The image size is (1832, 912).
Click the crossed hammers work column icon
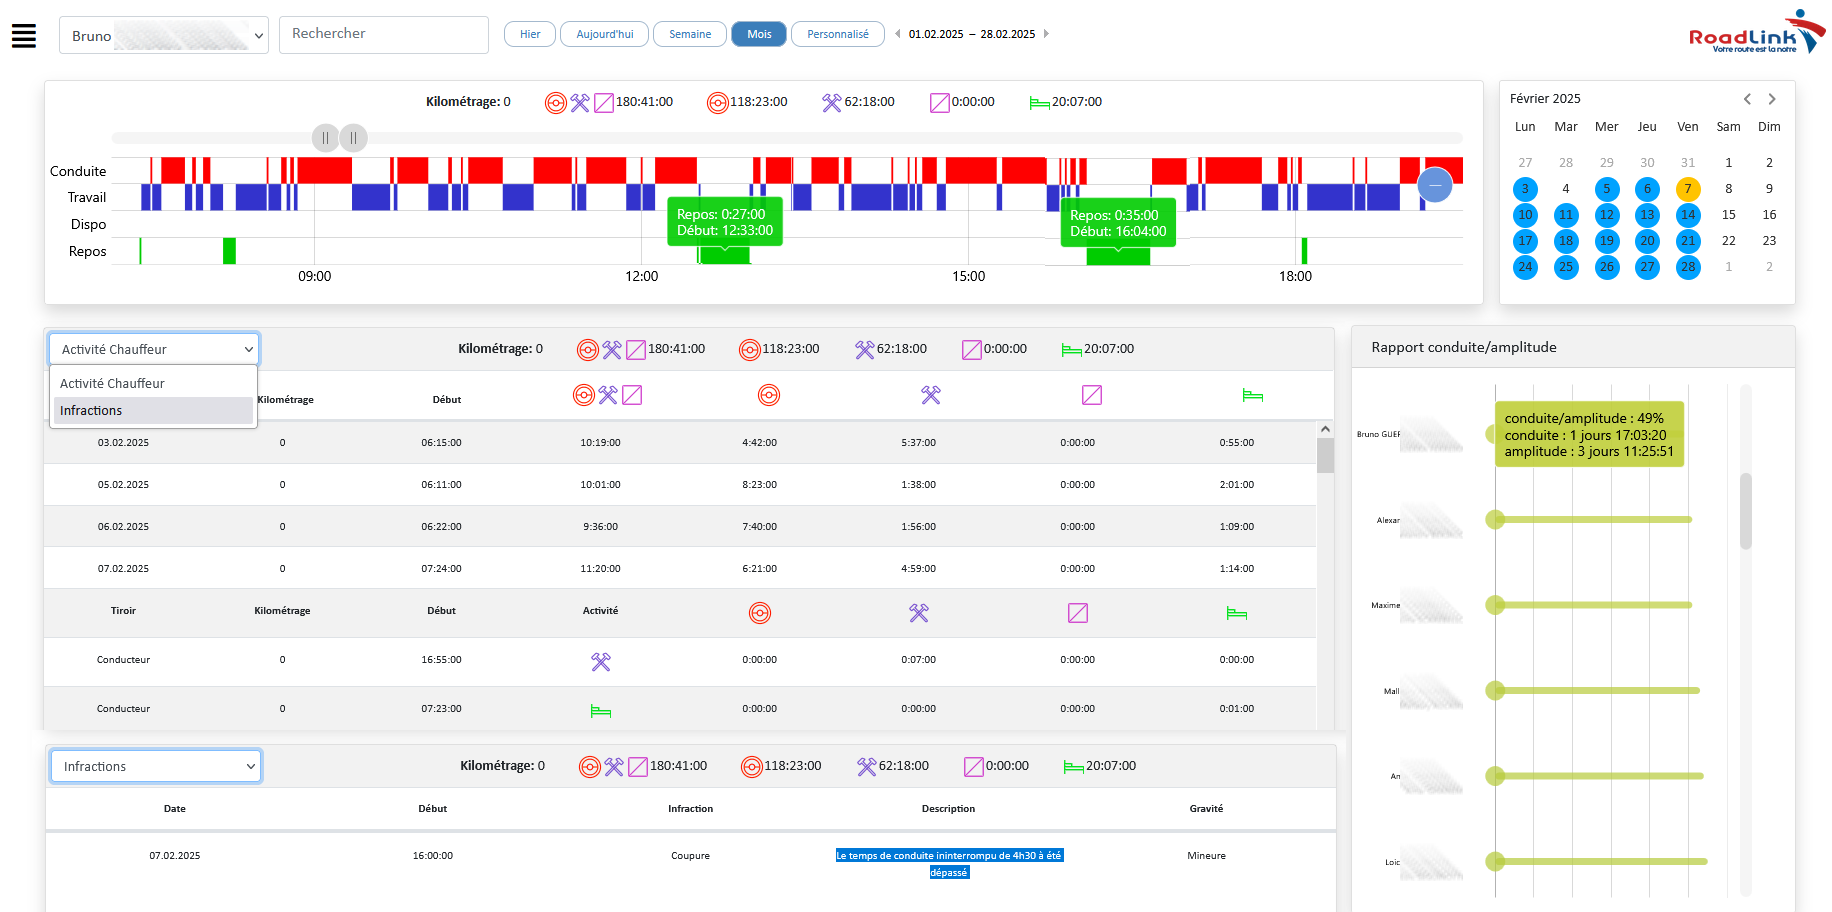[x=930, y=396]
